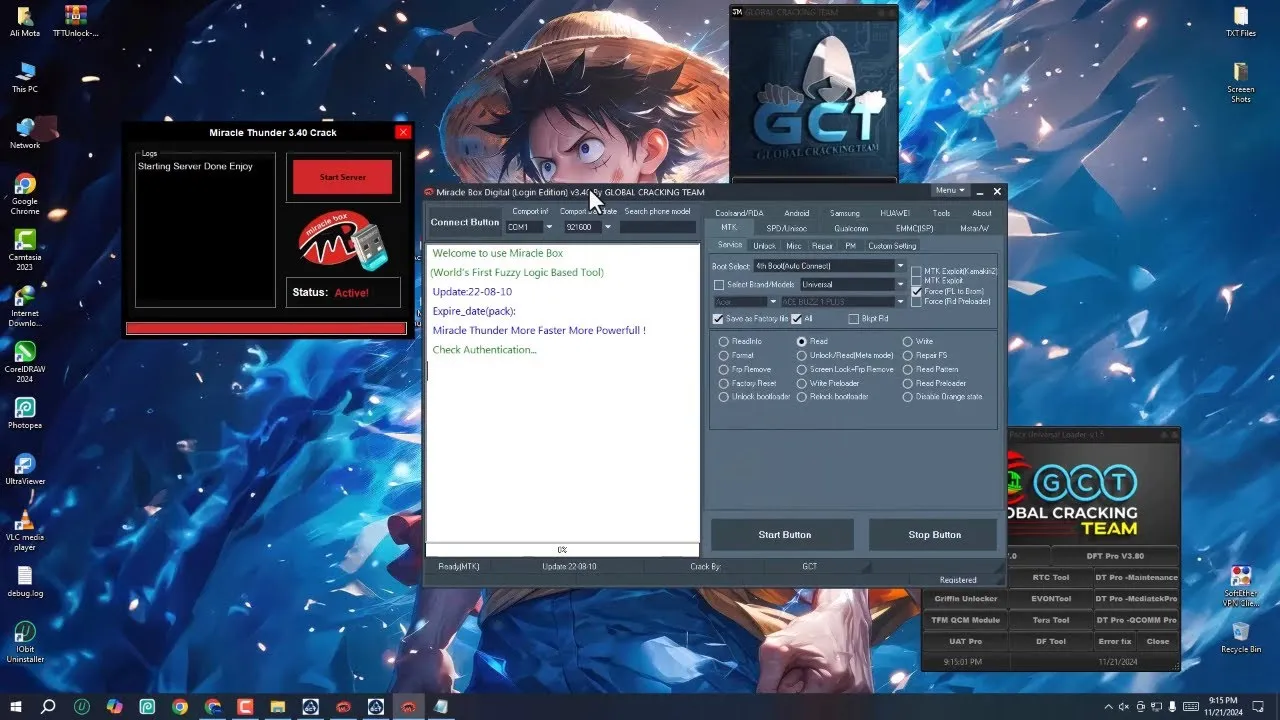Close the Miracle Thunder 3.40 Crack window
Screen dimensions: 1280x720
click(403, 132)
